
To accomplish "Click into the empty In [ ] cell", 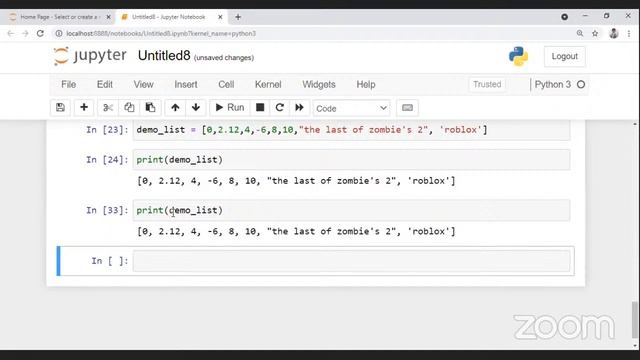I will click(351, 261).
